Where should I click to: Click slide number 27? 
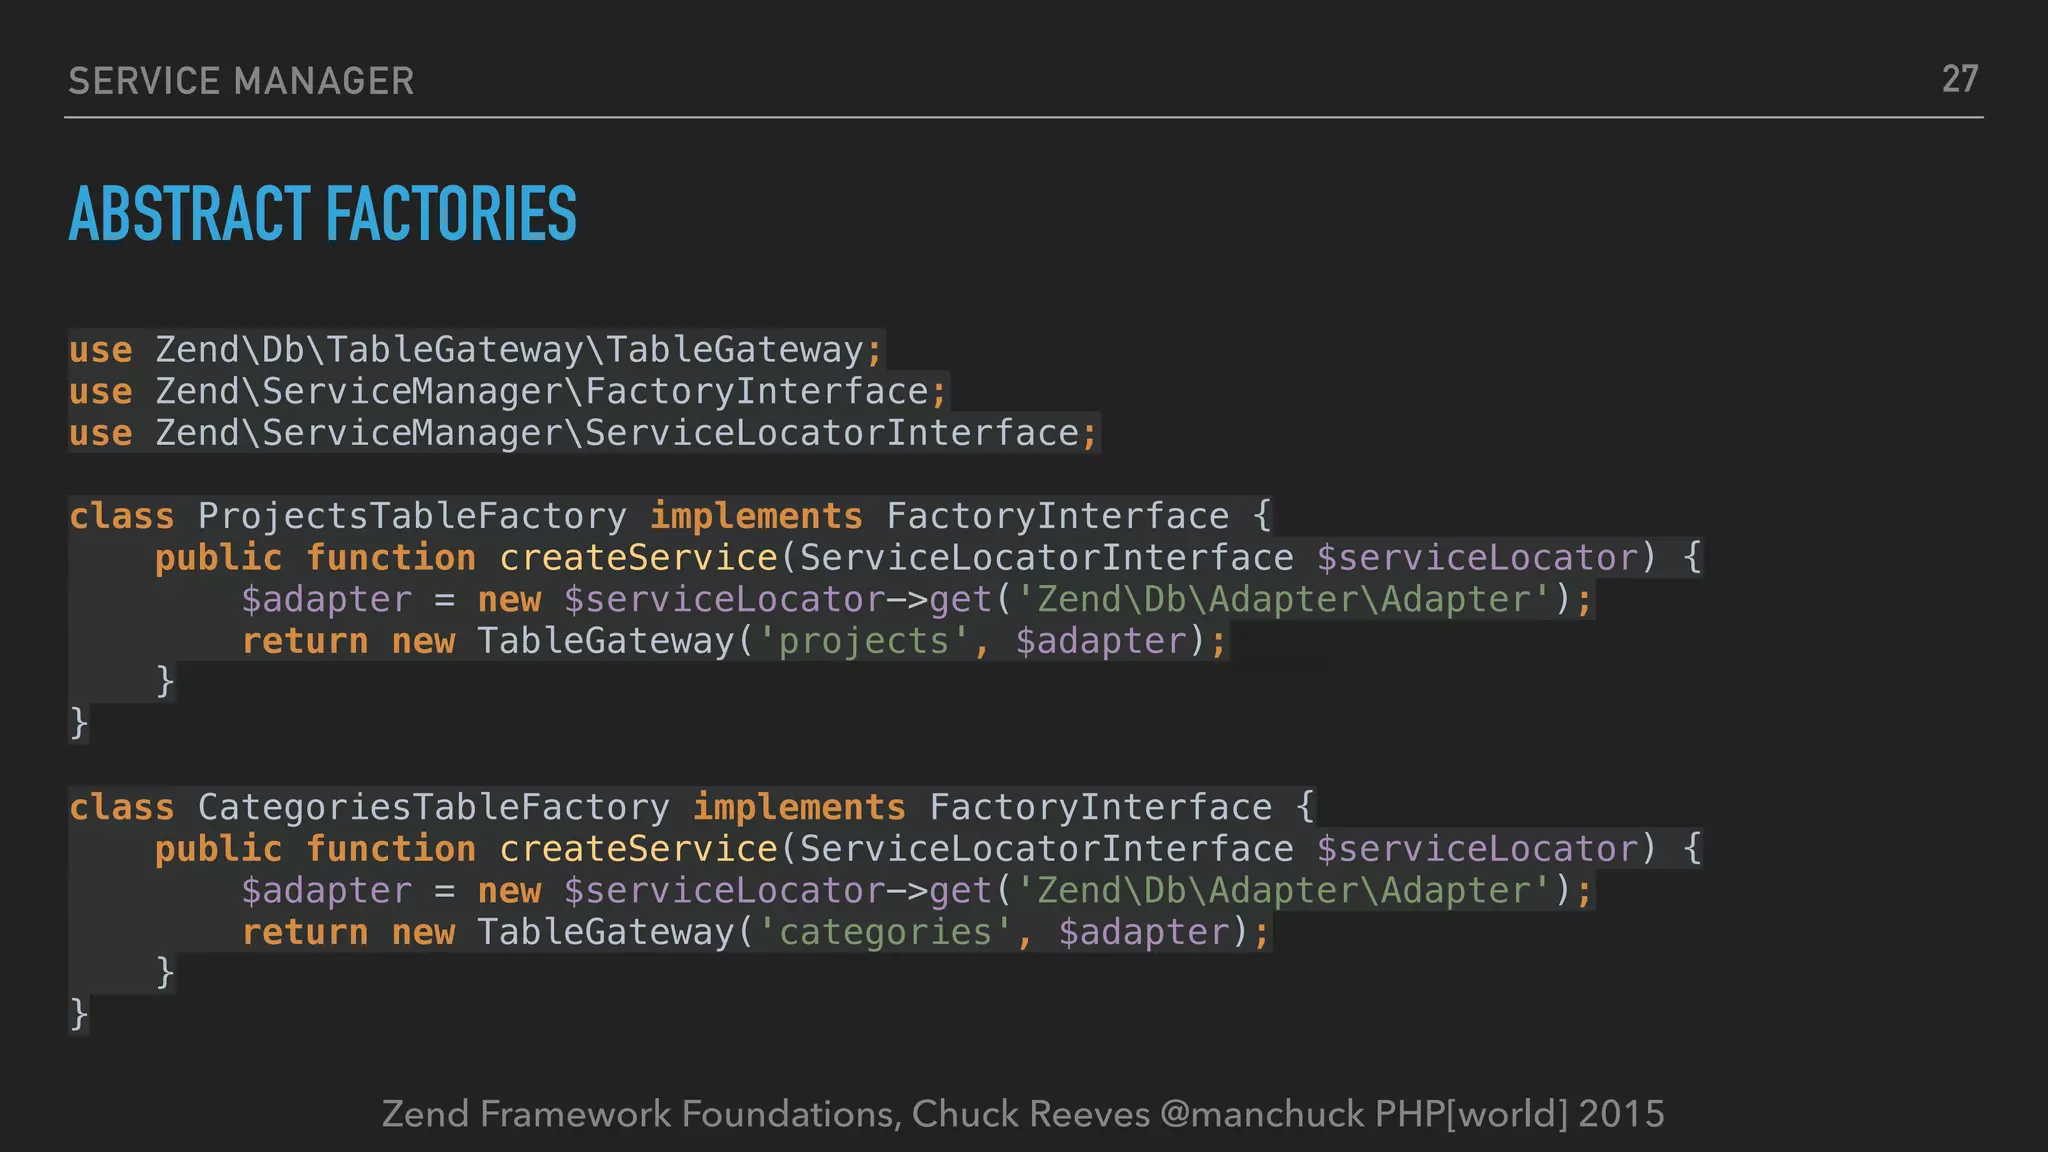pos(1960,79)
